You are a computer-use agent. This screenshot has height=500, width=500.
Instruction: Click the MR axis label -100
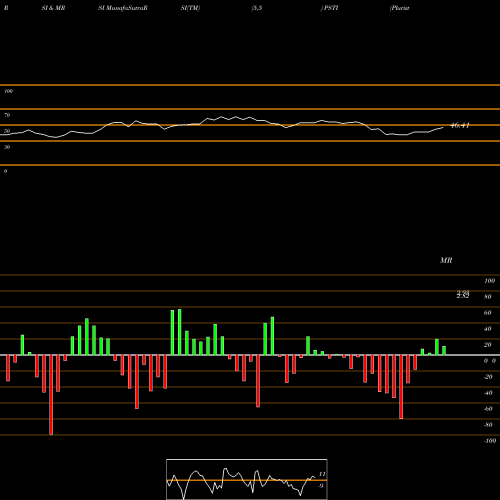click(x=490, y=441)
